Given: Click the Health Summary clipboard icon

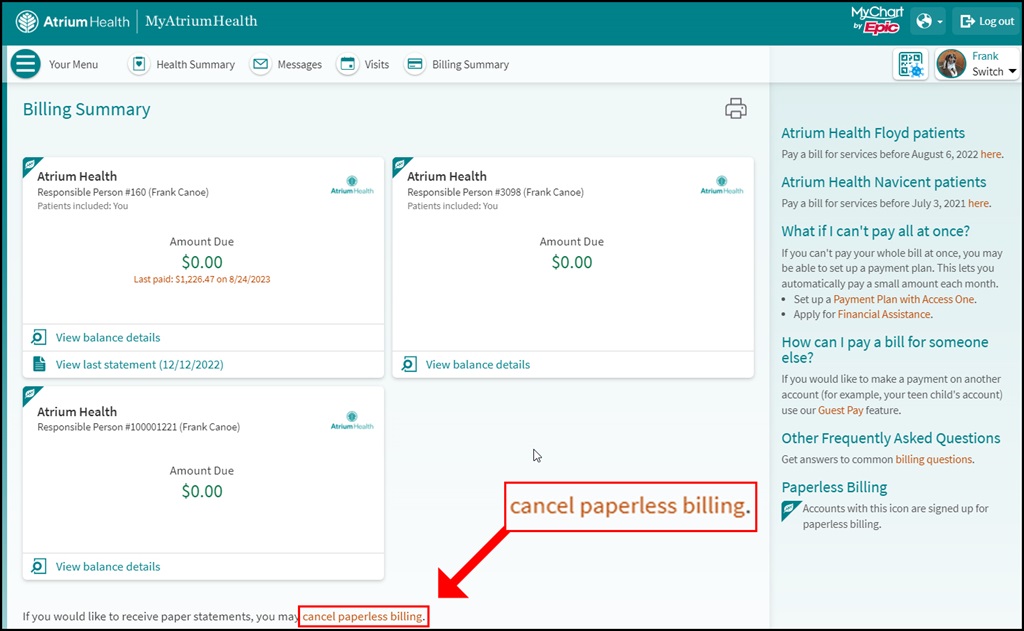Looking at the screenshot, I should (x=138, y=64).
